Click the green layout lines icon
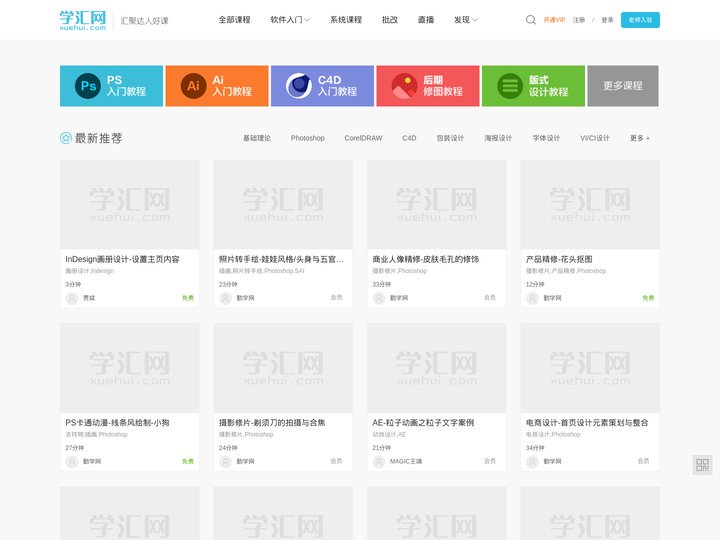Viewport: 720px width, 540px height. tap(510, 86)
